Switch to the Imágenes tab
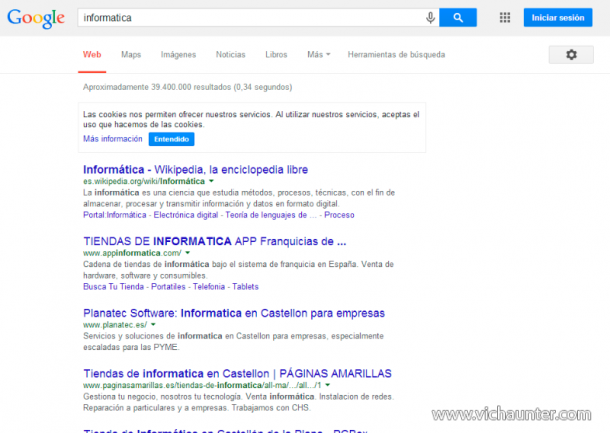The height and width of the screenshot is (433, 610). pos(178,54)
